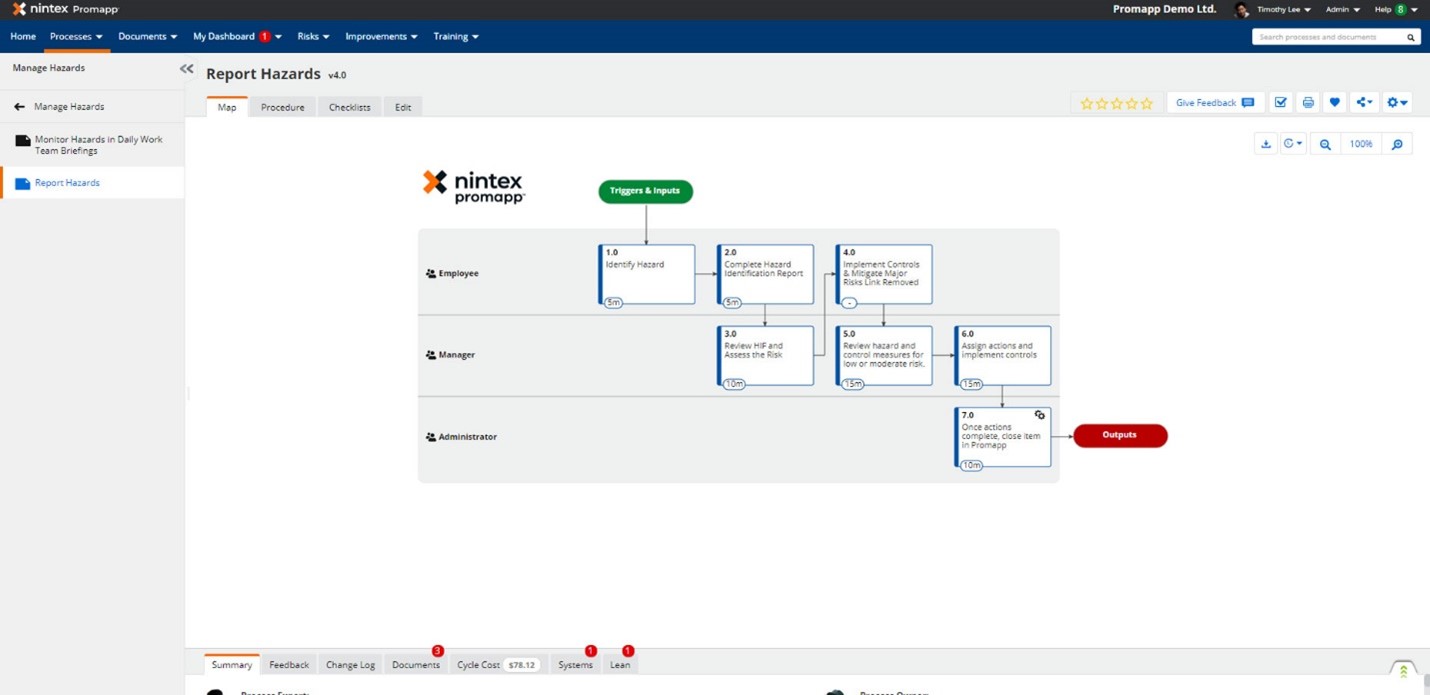Add process to favourites with heart icon

point(1334,103)
